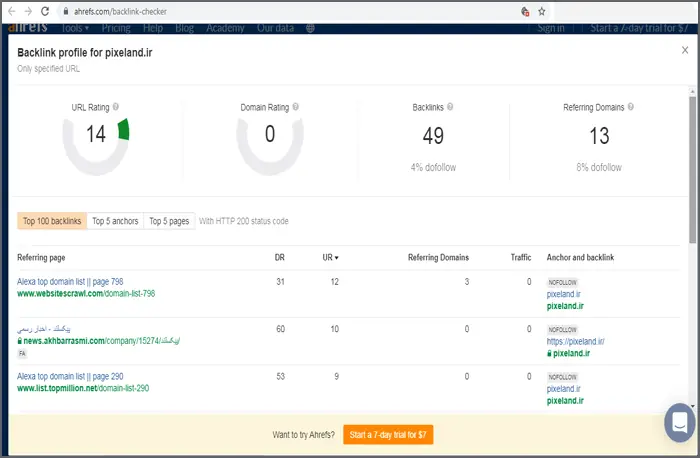
Task: Open Our data in the navigation
Action: [x=275, y=28]
